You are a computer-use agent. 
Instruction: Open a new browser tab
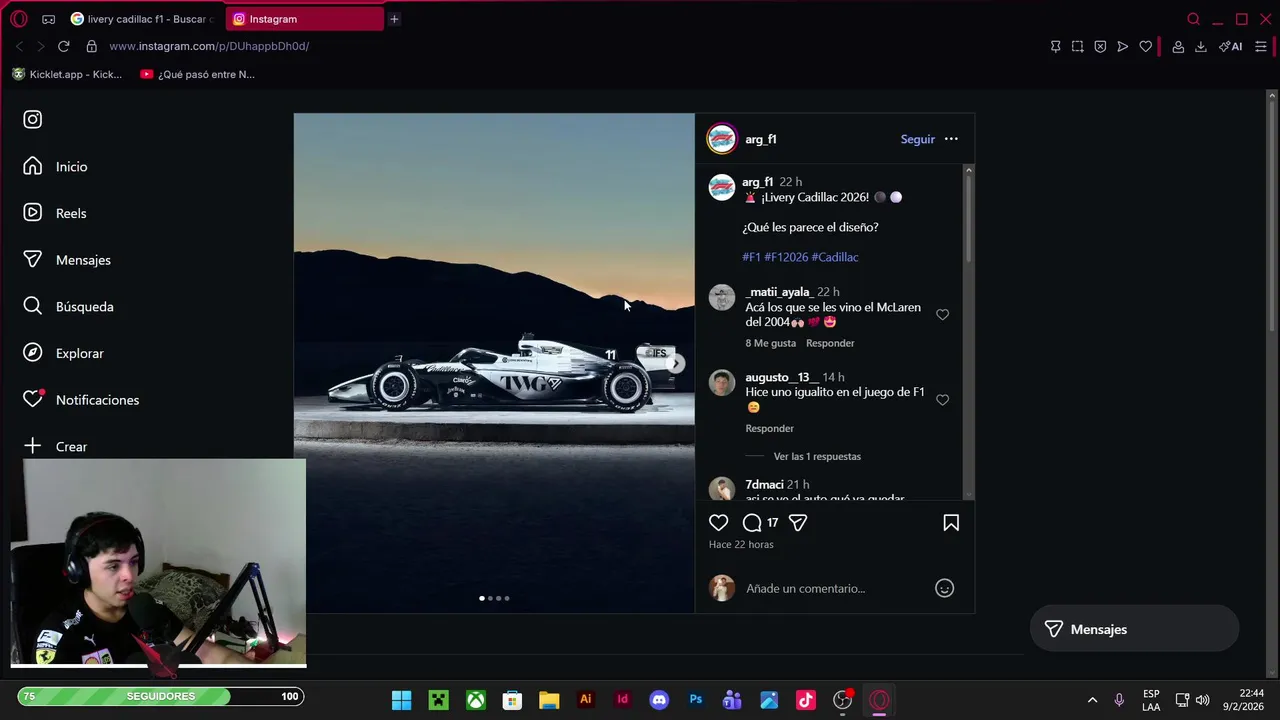pyautogui.click(x=394, y=19)
